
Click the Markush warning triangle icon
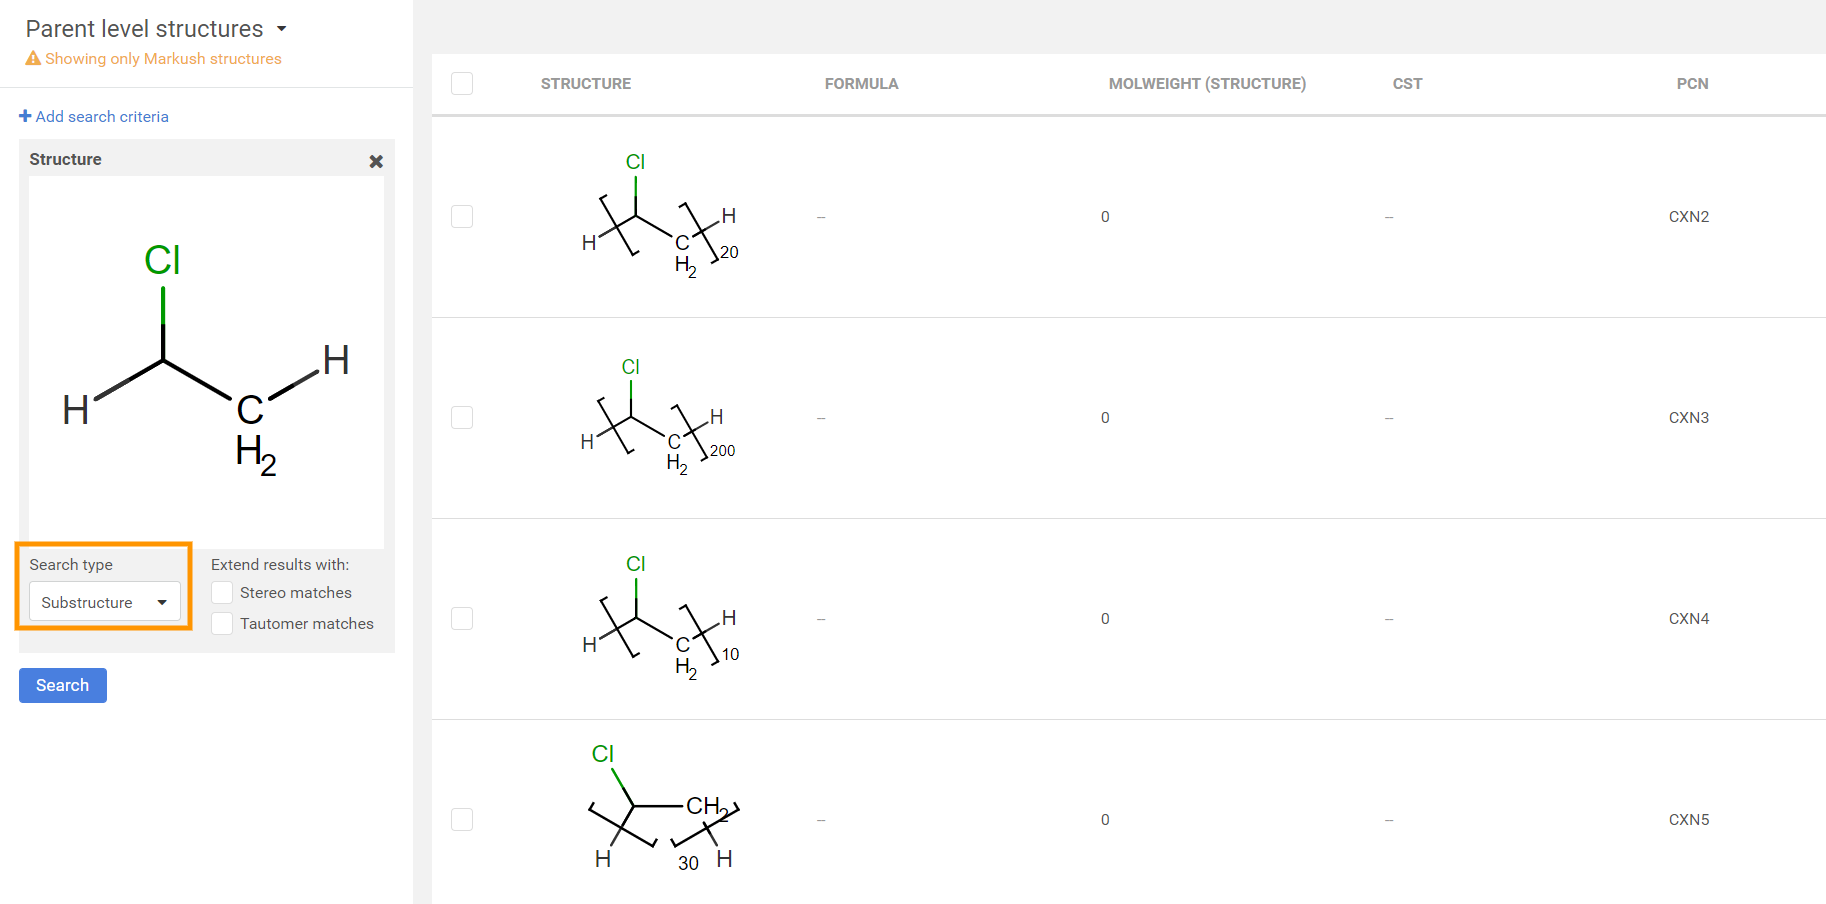tap(33, 59)
